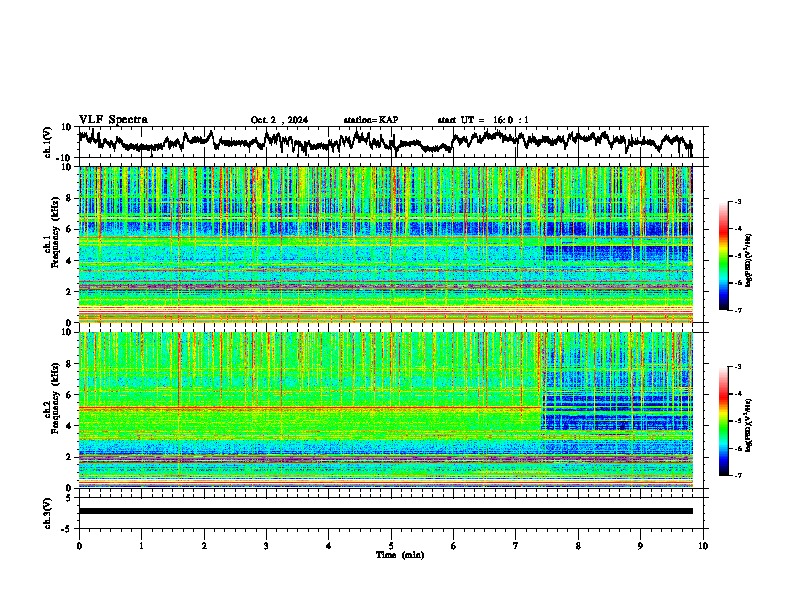Image resolution: width=792 pixels, height=612 pixels.
Task: Click the "-3" label on ch.1 color bar
Action: 737,202
